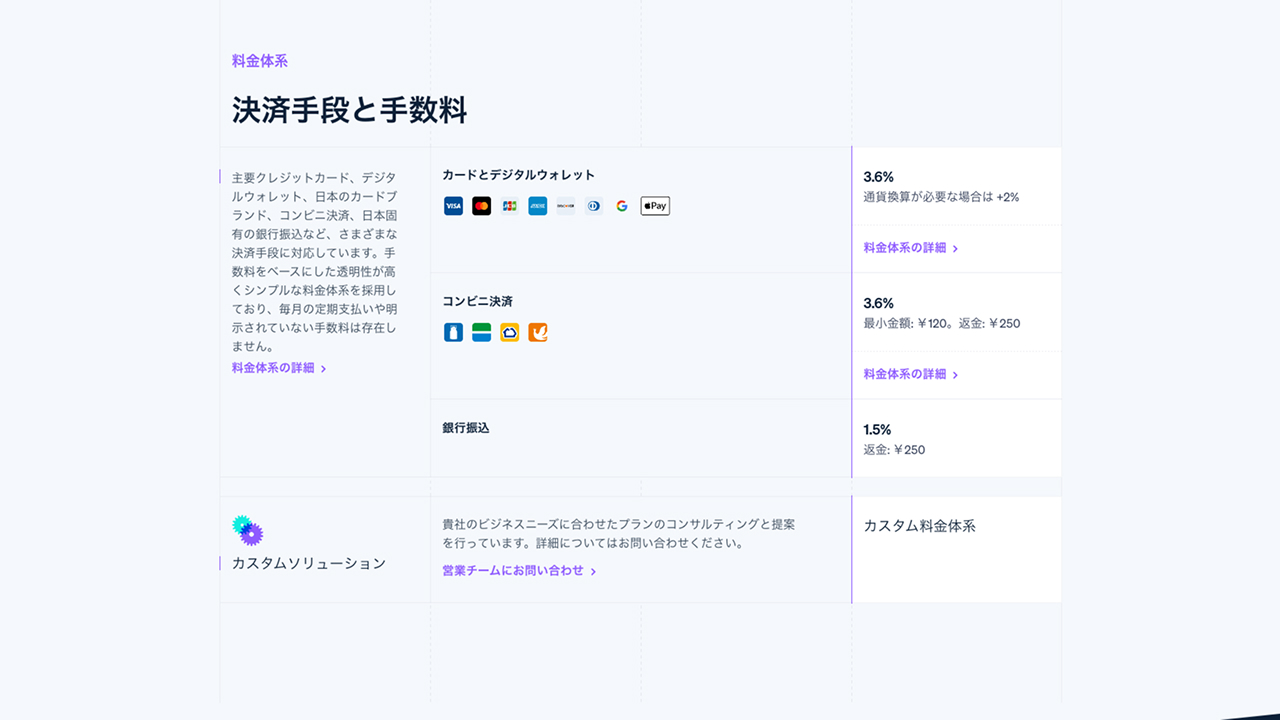Click the Diners Club icon
Viewport: 1280px width, 720px height.
click(593, 205)
